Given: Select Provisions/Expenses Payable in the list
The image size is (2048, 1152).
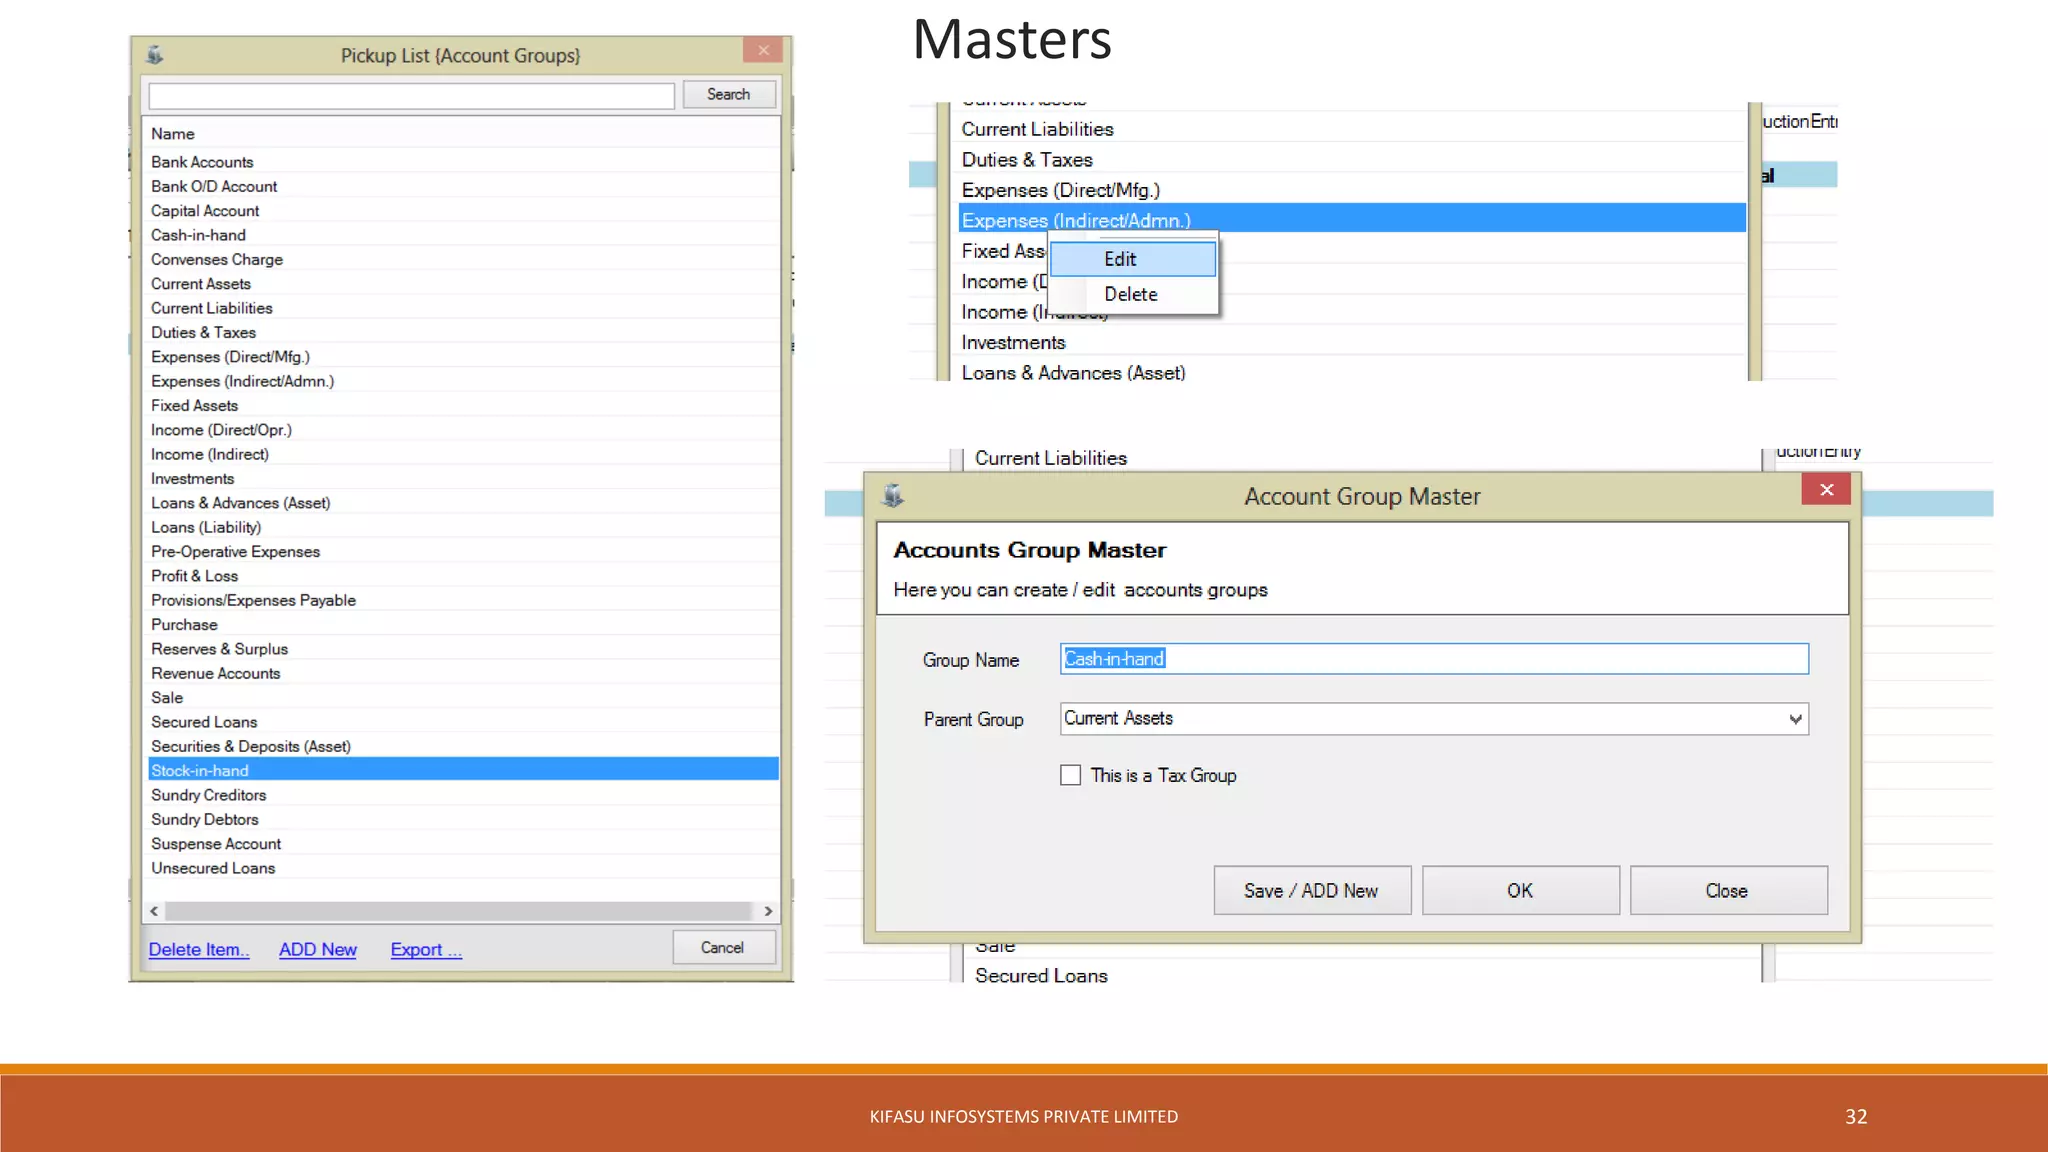Looking at the screenshot, I should coord(463,600).
